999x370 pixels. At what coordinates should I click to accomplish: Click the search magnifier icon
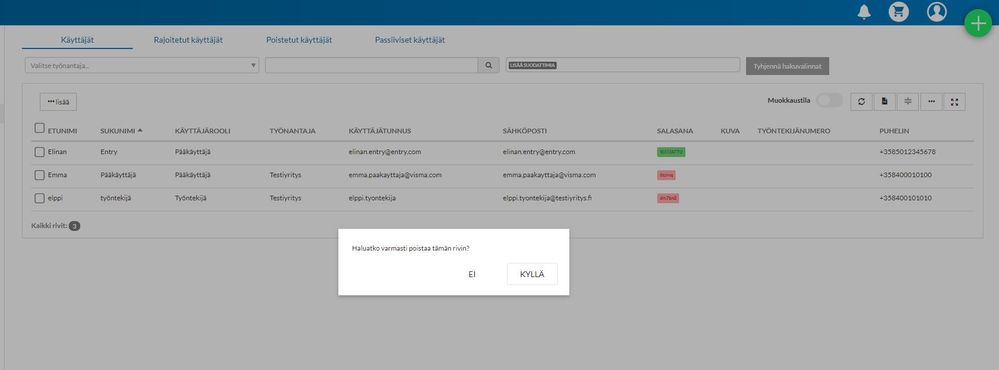(x=489, y=65)
